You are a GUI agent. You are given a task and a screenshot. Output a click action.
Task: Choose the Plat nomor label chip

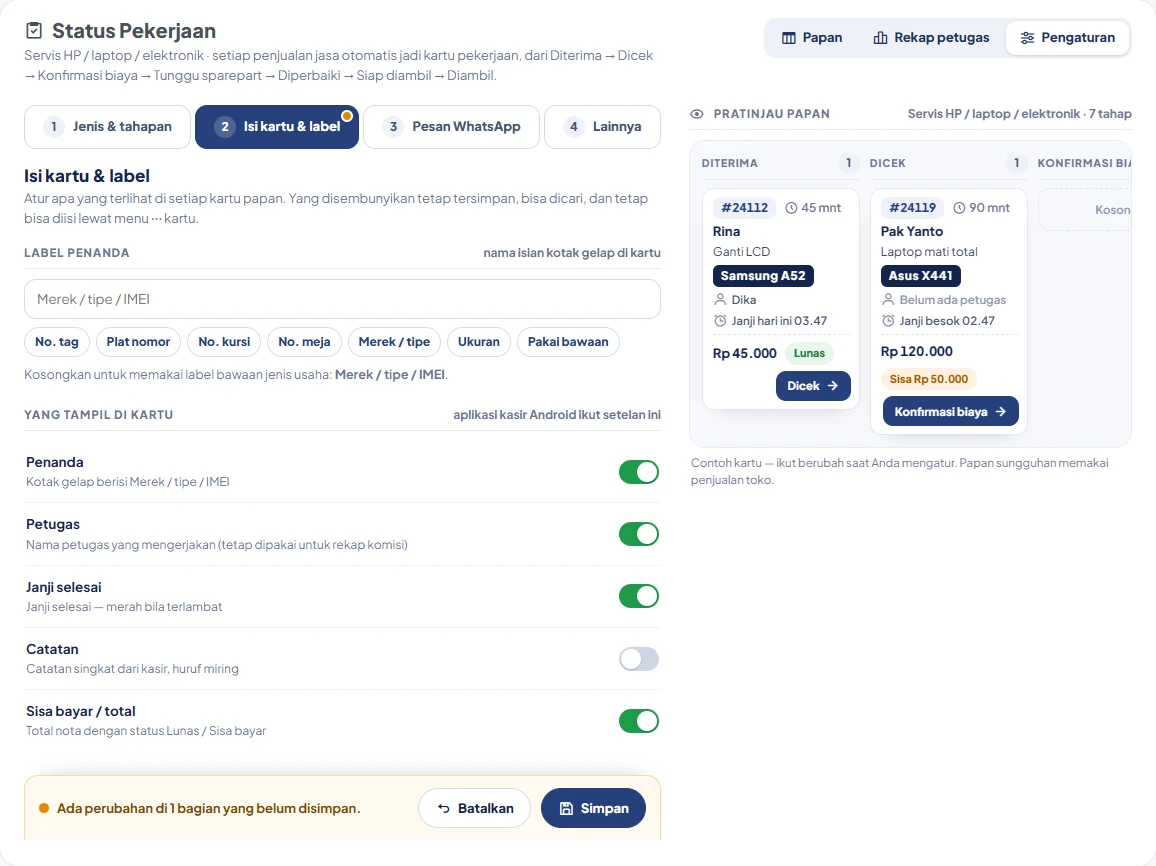point(138,342)
